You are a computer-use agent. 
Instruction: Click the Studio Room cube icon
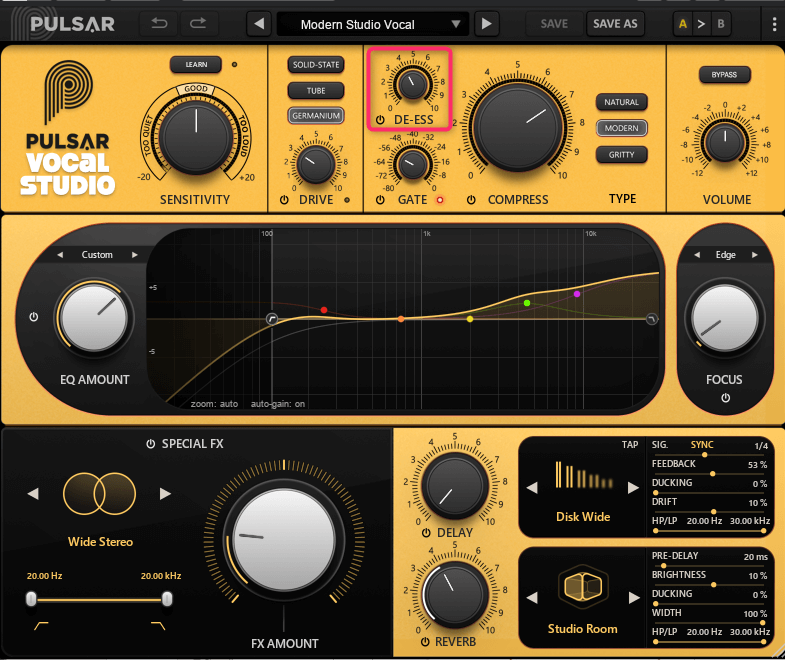click(x=583, y=586)
